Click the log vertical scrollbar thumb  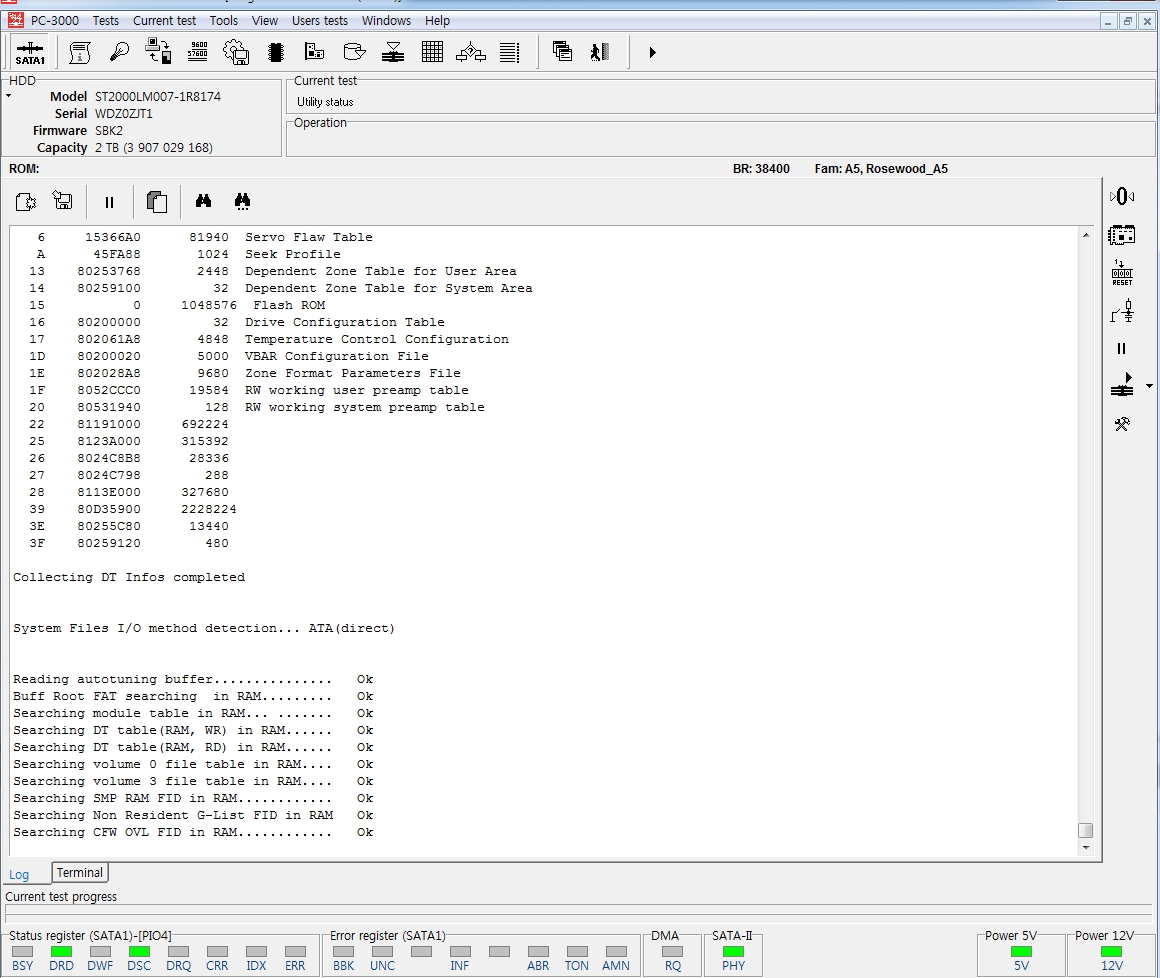pos(1086,830)
